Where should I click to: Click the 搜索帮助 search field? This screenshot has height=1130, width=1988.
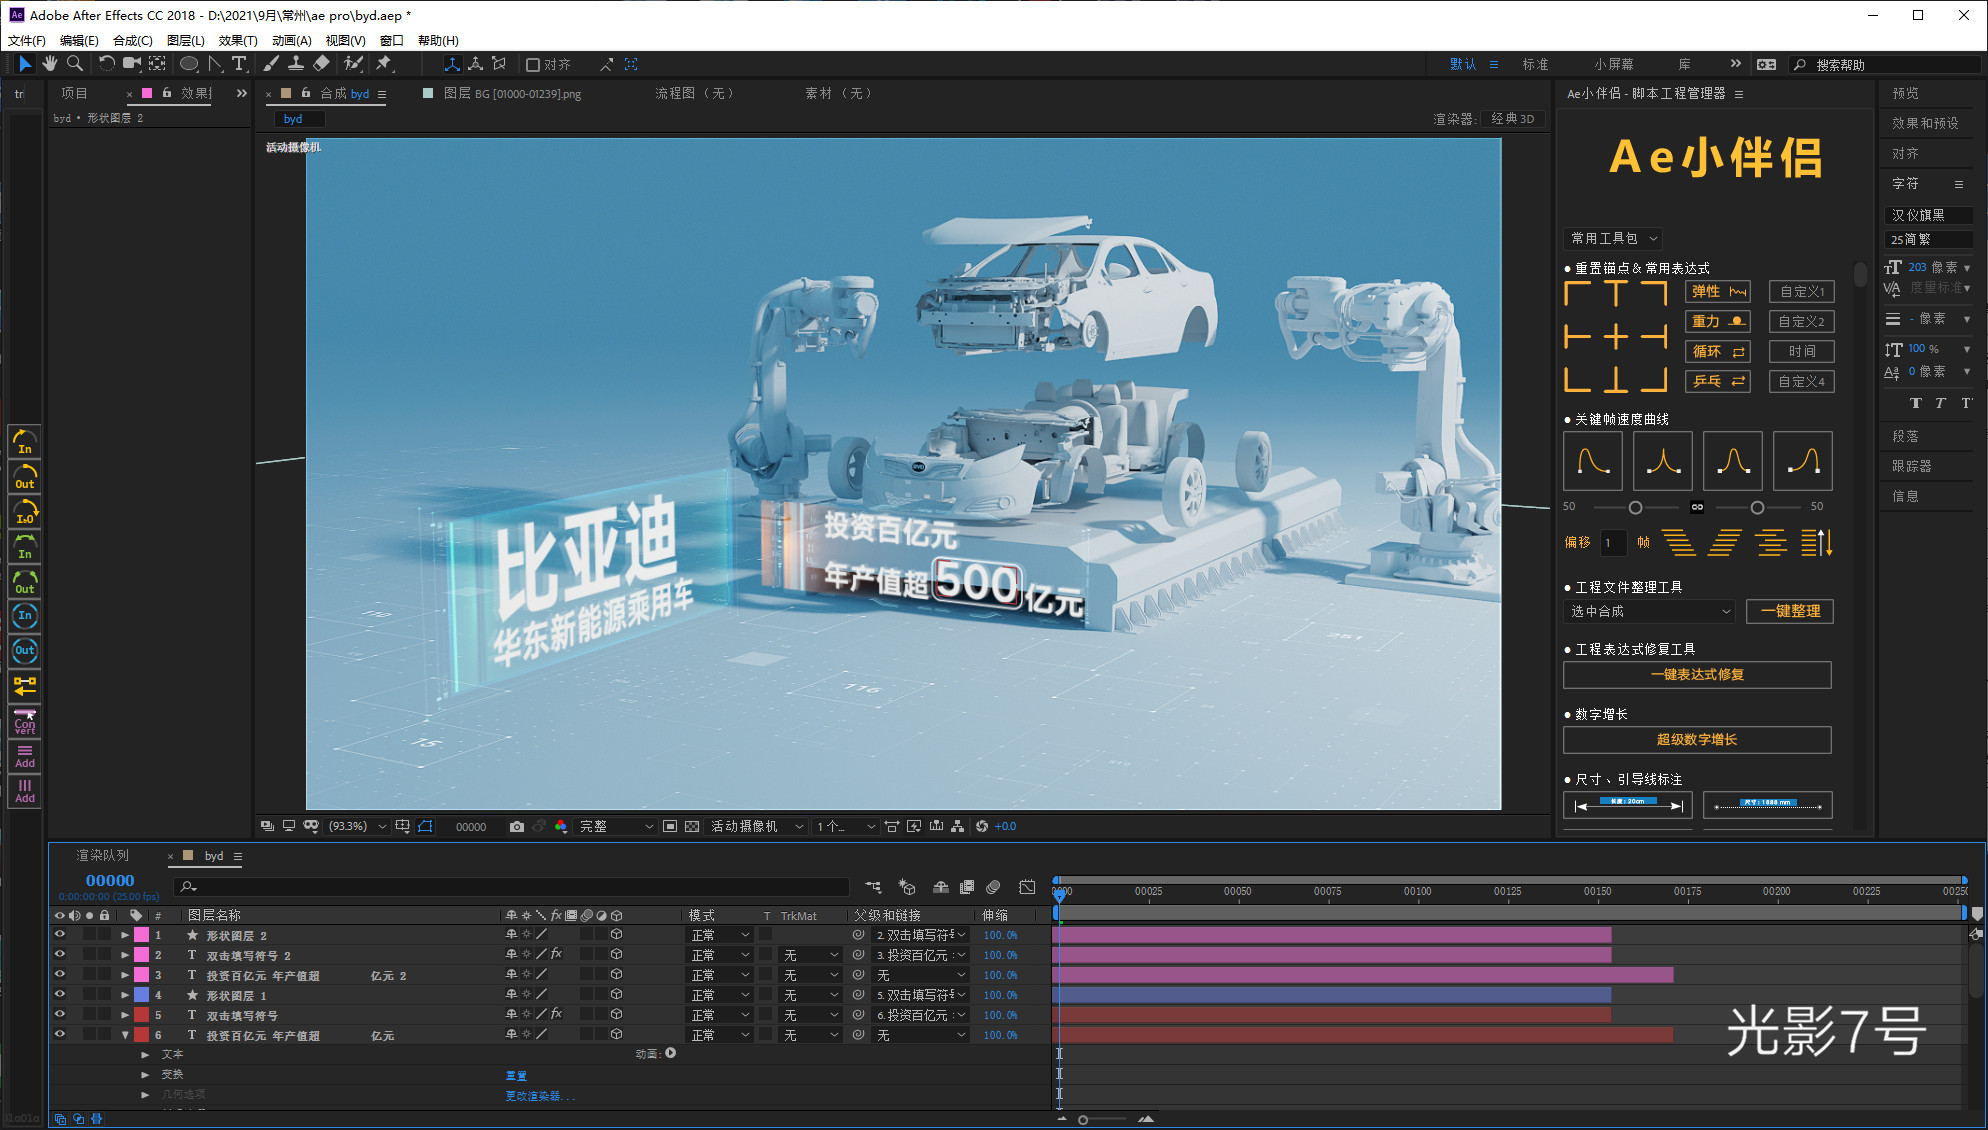point(1885,64)
